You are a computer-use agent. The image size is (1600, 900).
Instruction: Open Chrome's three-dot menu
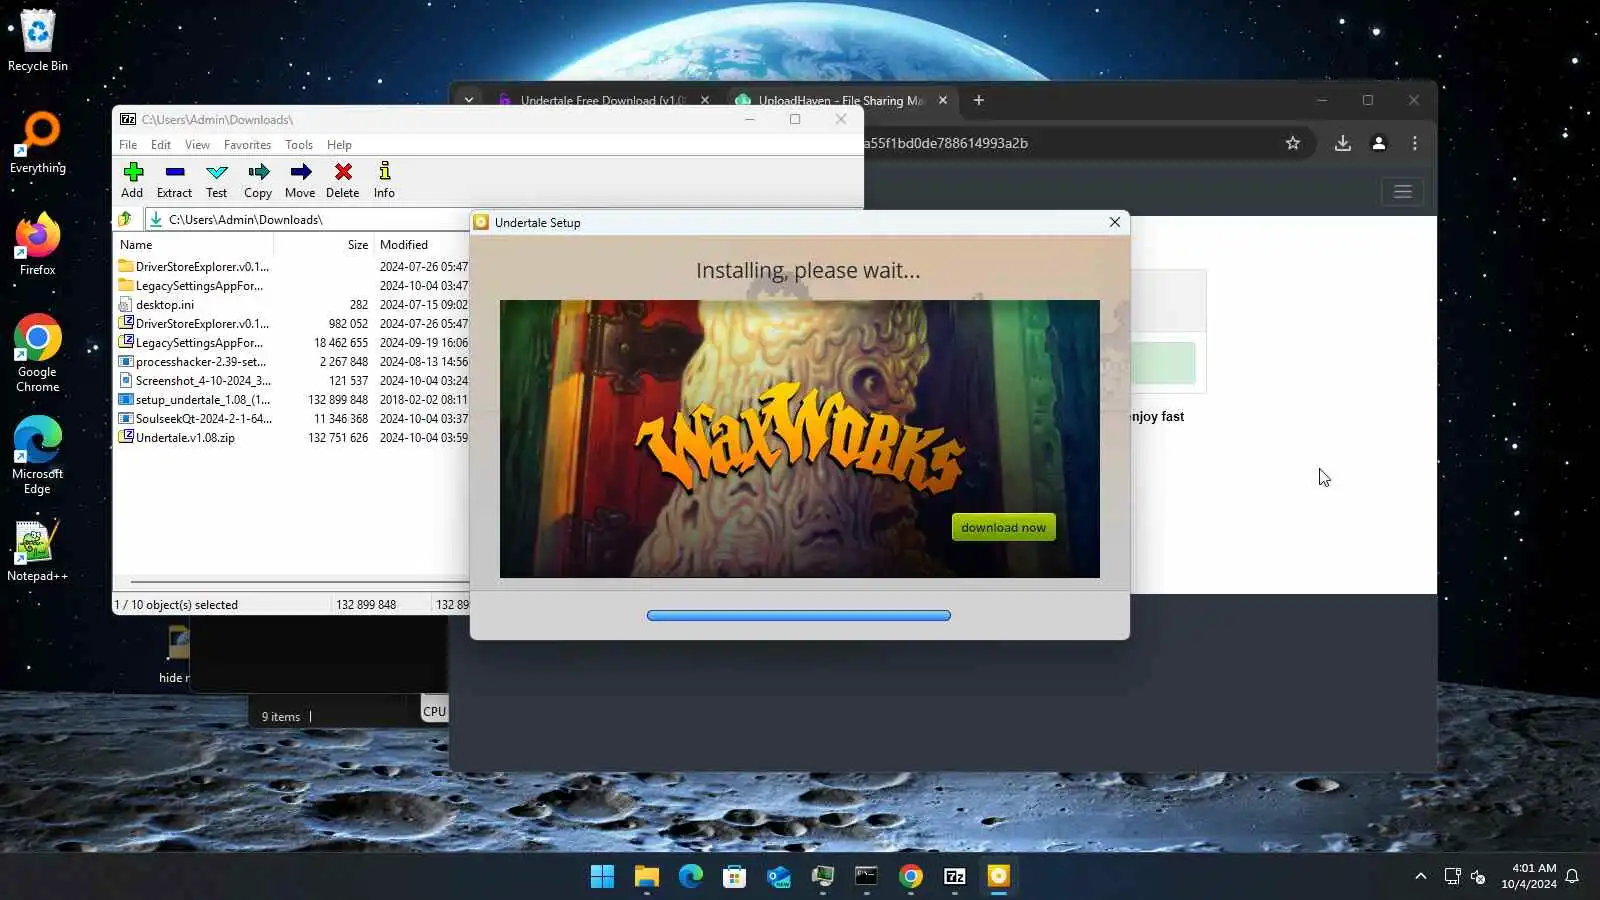tap(1415, 143)
